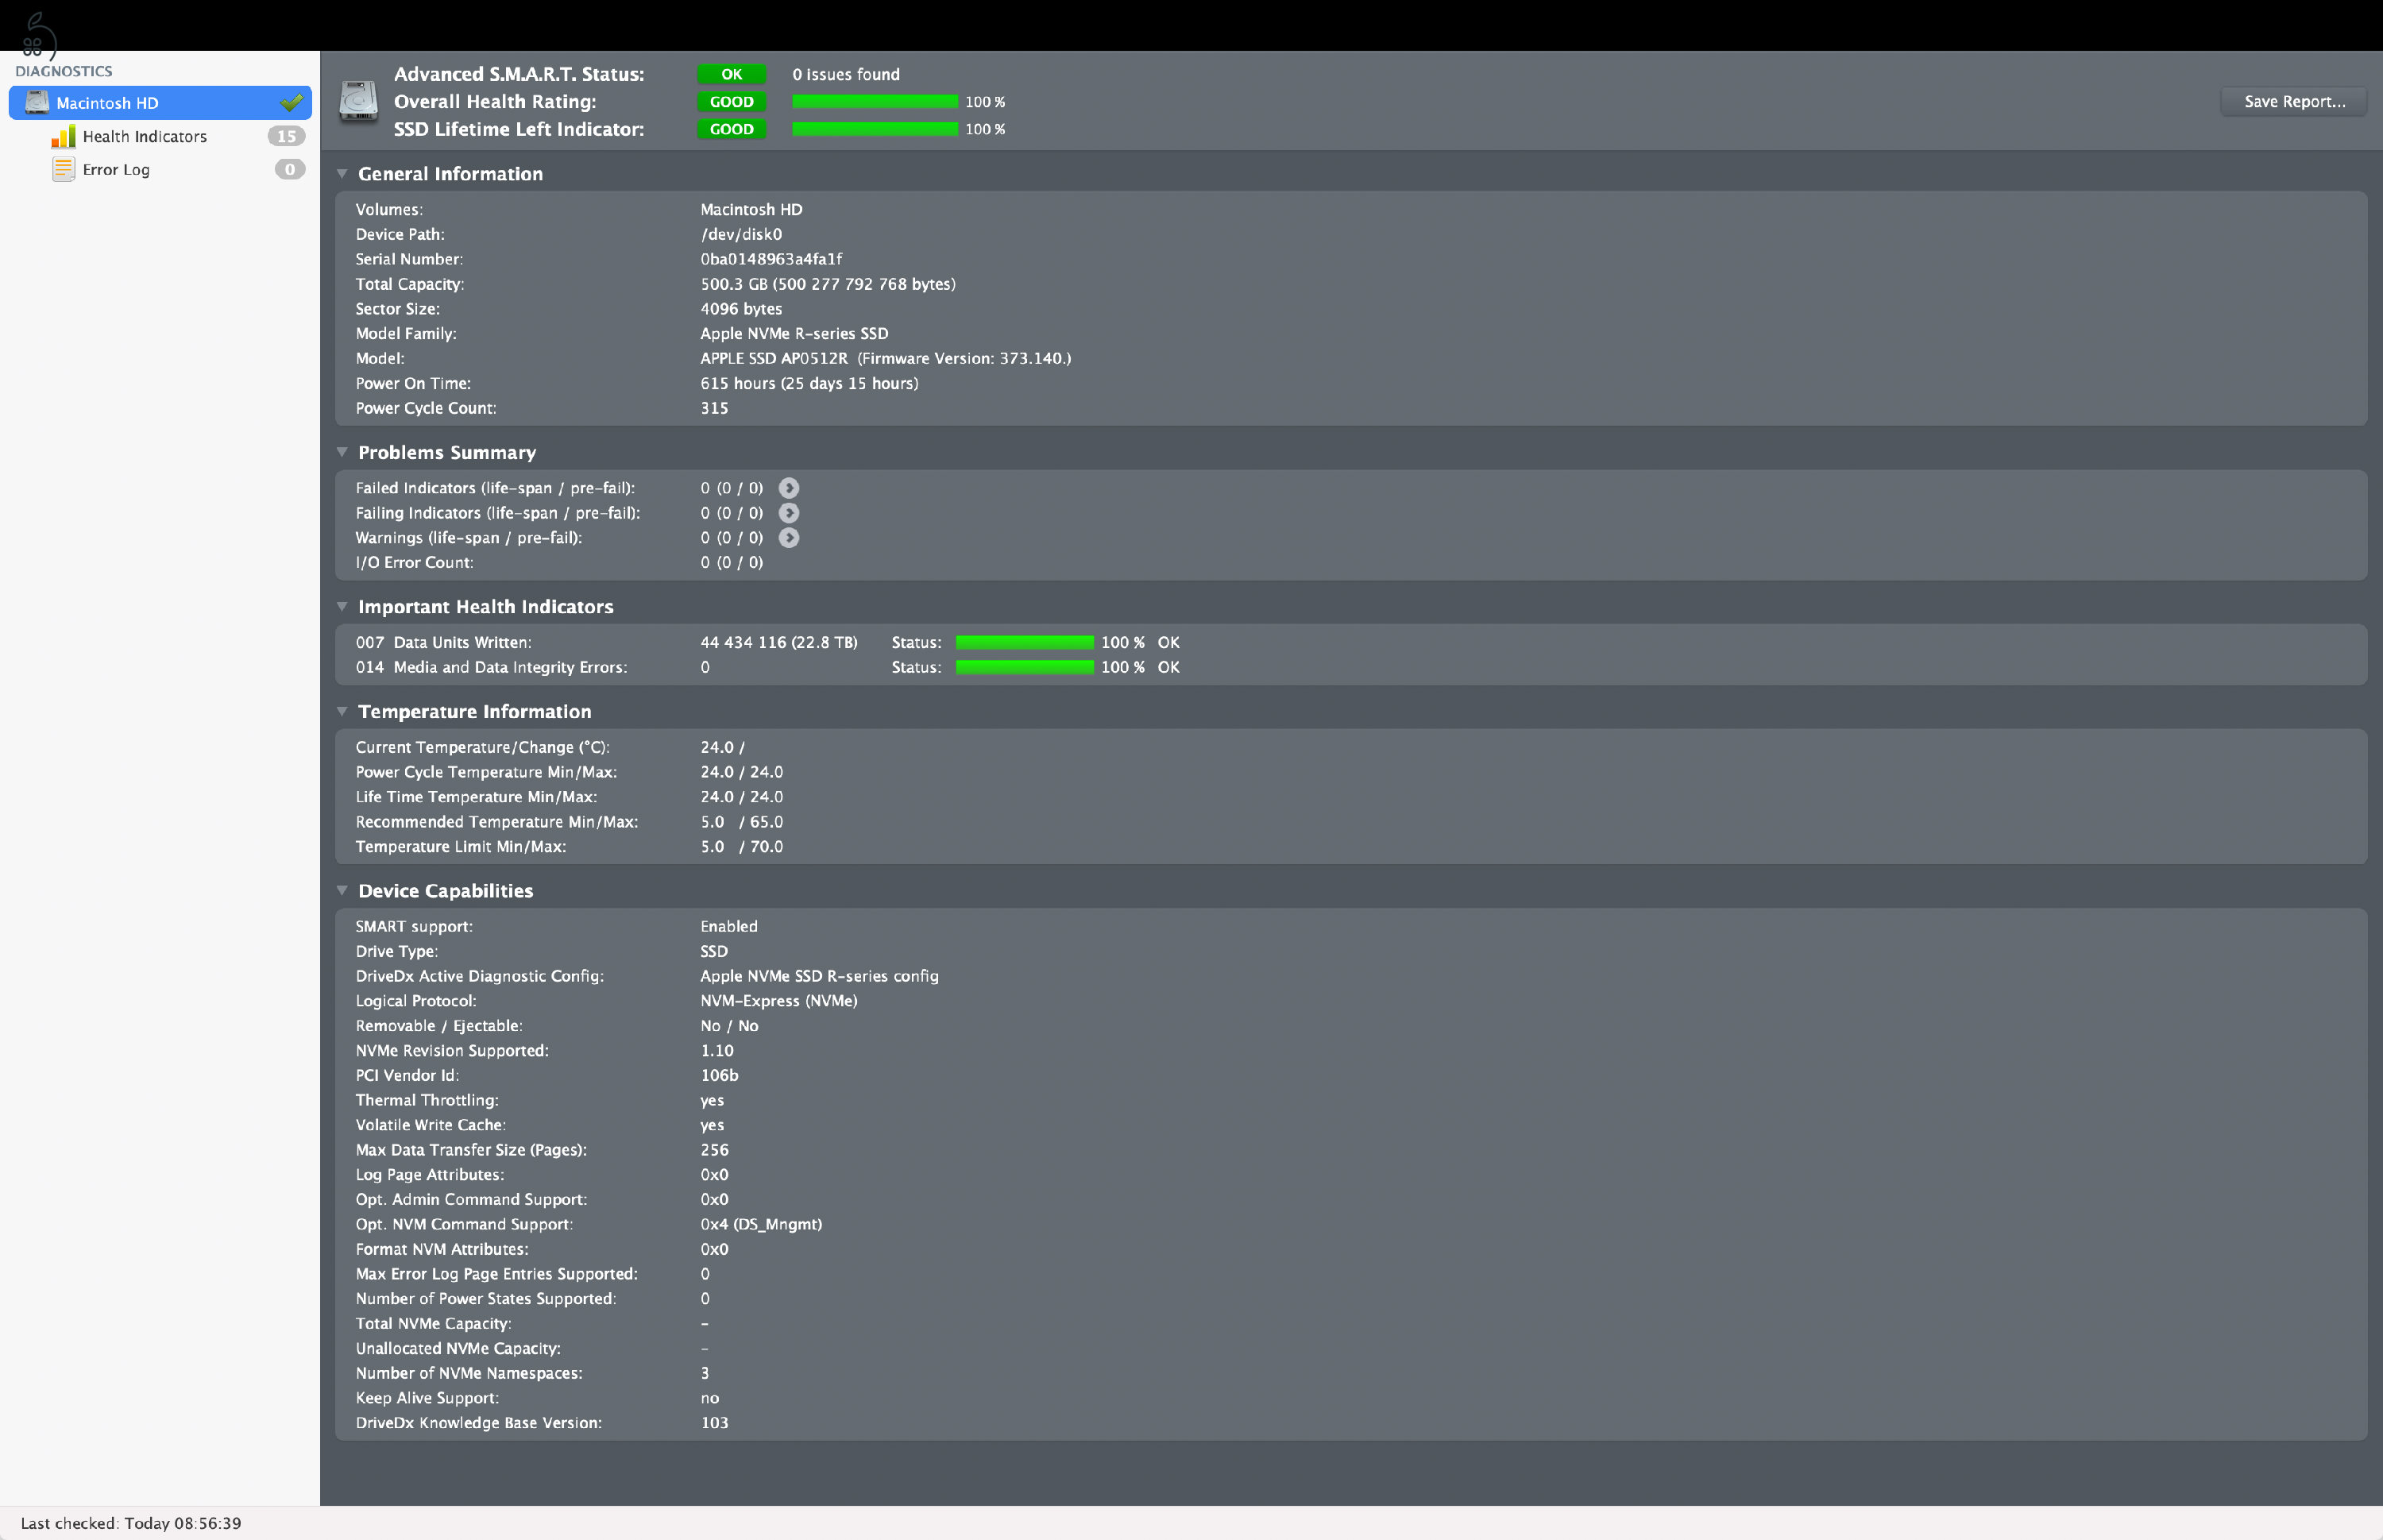Collapse the Device Capabilities section

tap(342, 890)
